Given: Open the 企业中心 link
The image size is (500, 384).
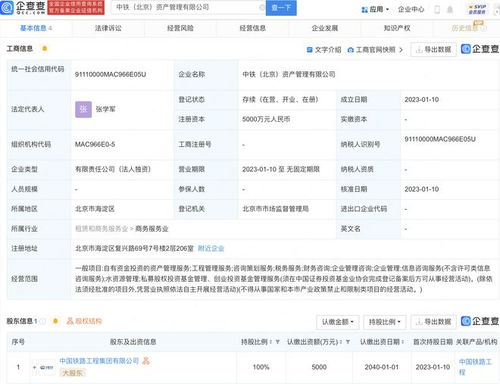Looking at the screenshot, I should 411,10.
